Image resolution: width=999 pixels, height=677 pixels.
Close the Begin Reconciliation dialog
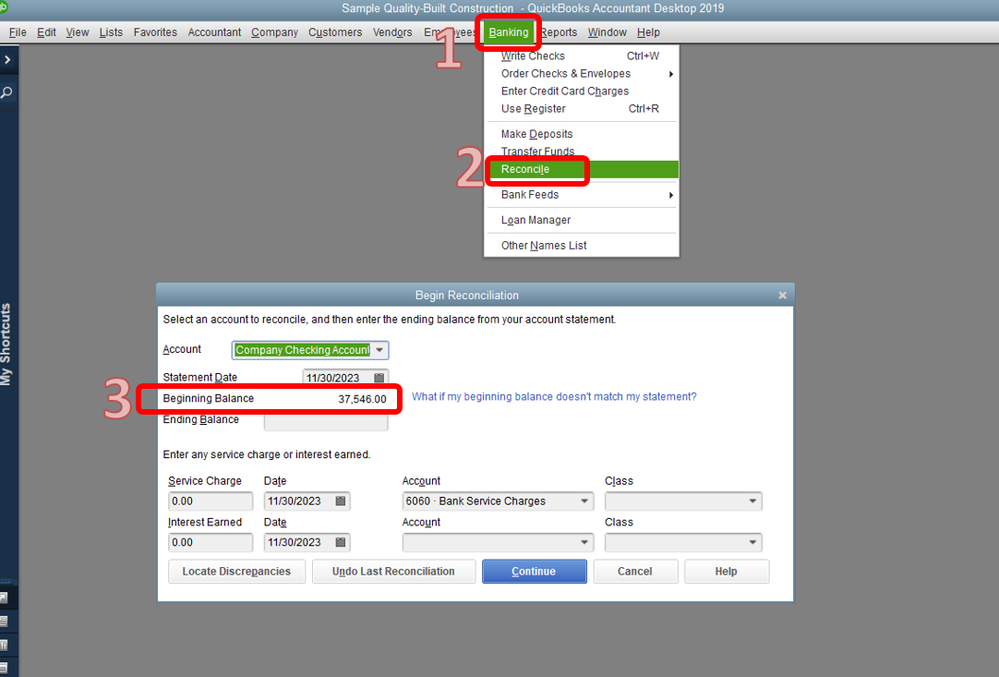(x=782, y=296)
